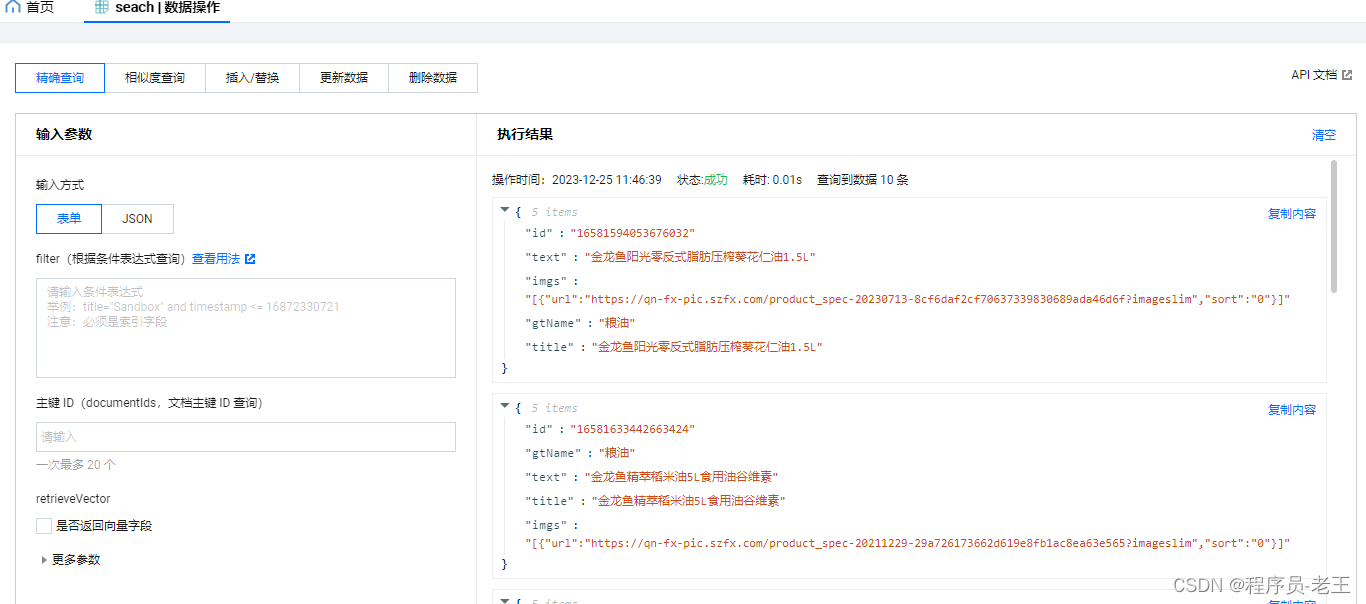
Task: Click 清空 to clear results
Action: (x=1324, y=135)
